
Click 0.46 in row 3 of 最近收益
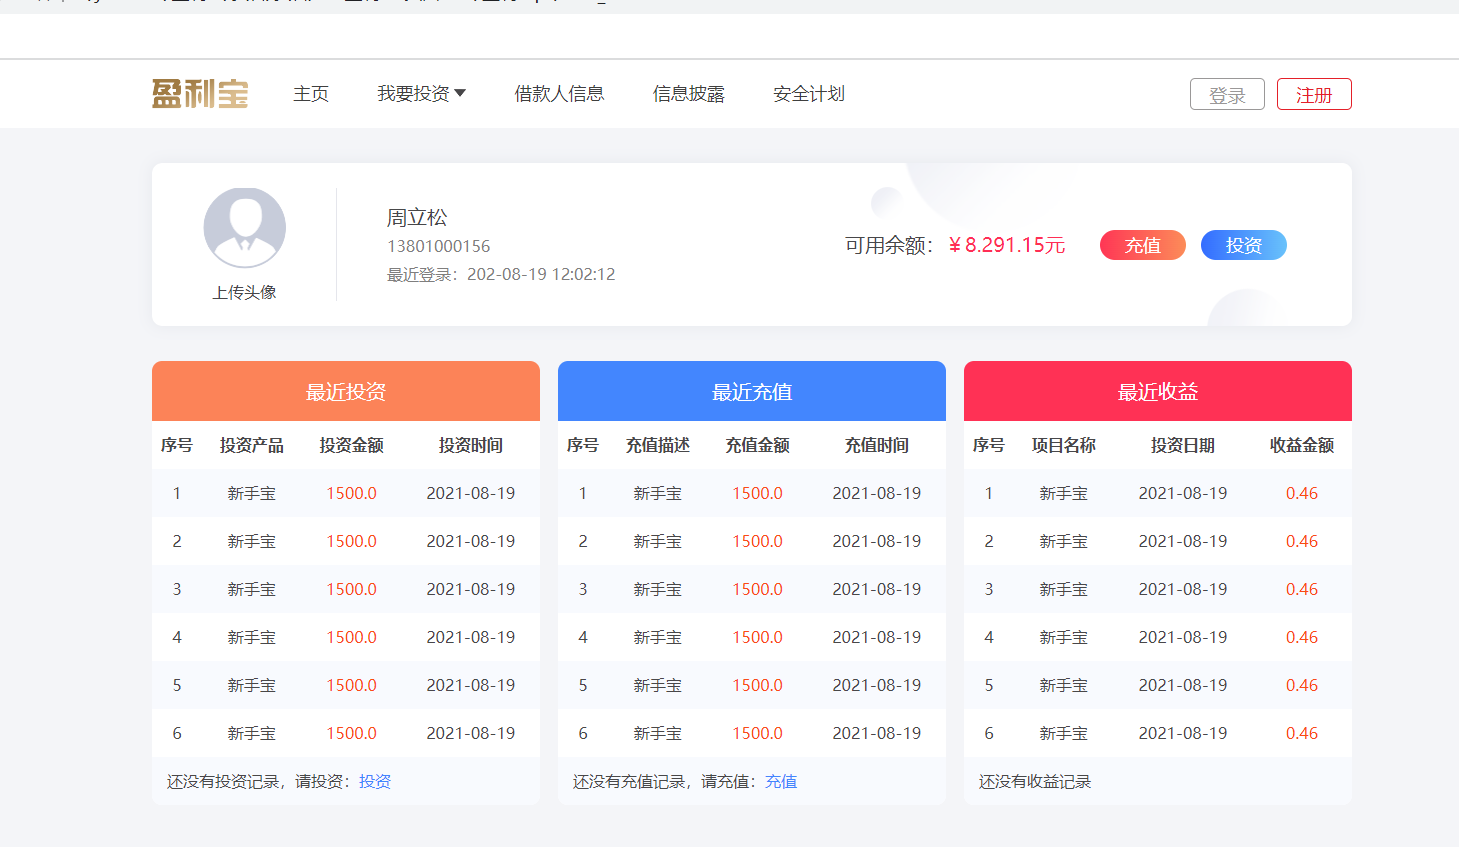pyautogui.click(x=1302, y=589)
